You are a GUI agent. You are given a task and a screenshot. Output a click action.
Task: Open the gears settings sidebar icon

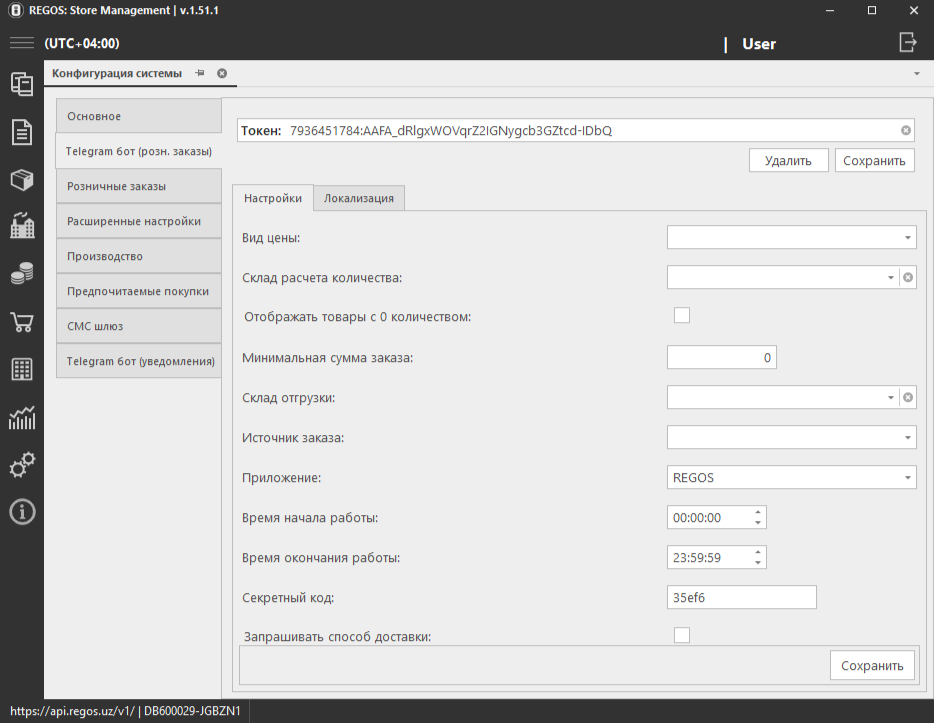click(x=21, y=465)
